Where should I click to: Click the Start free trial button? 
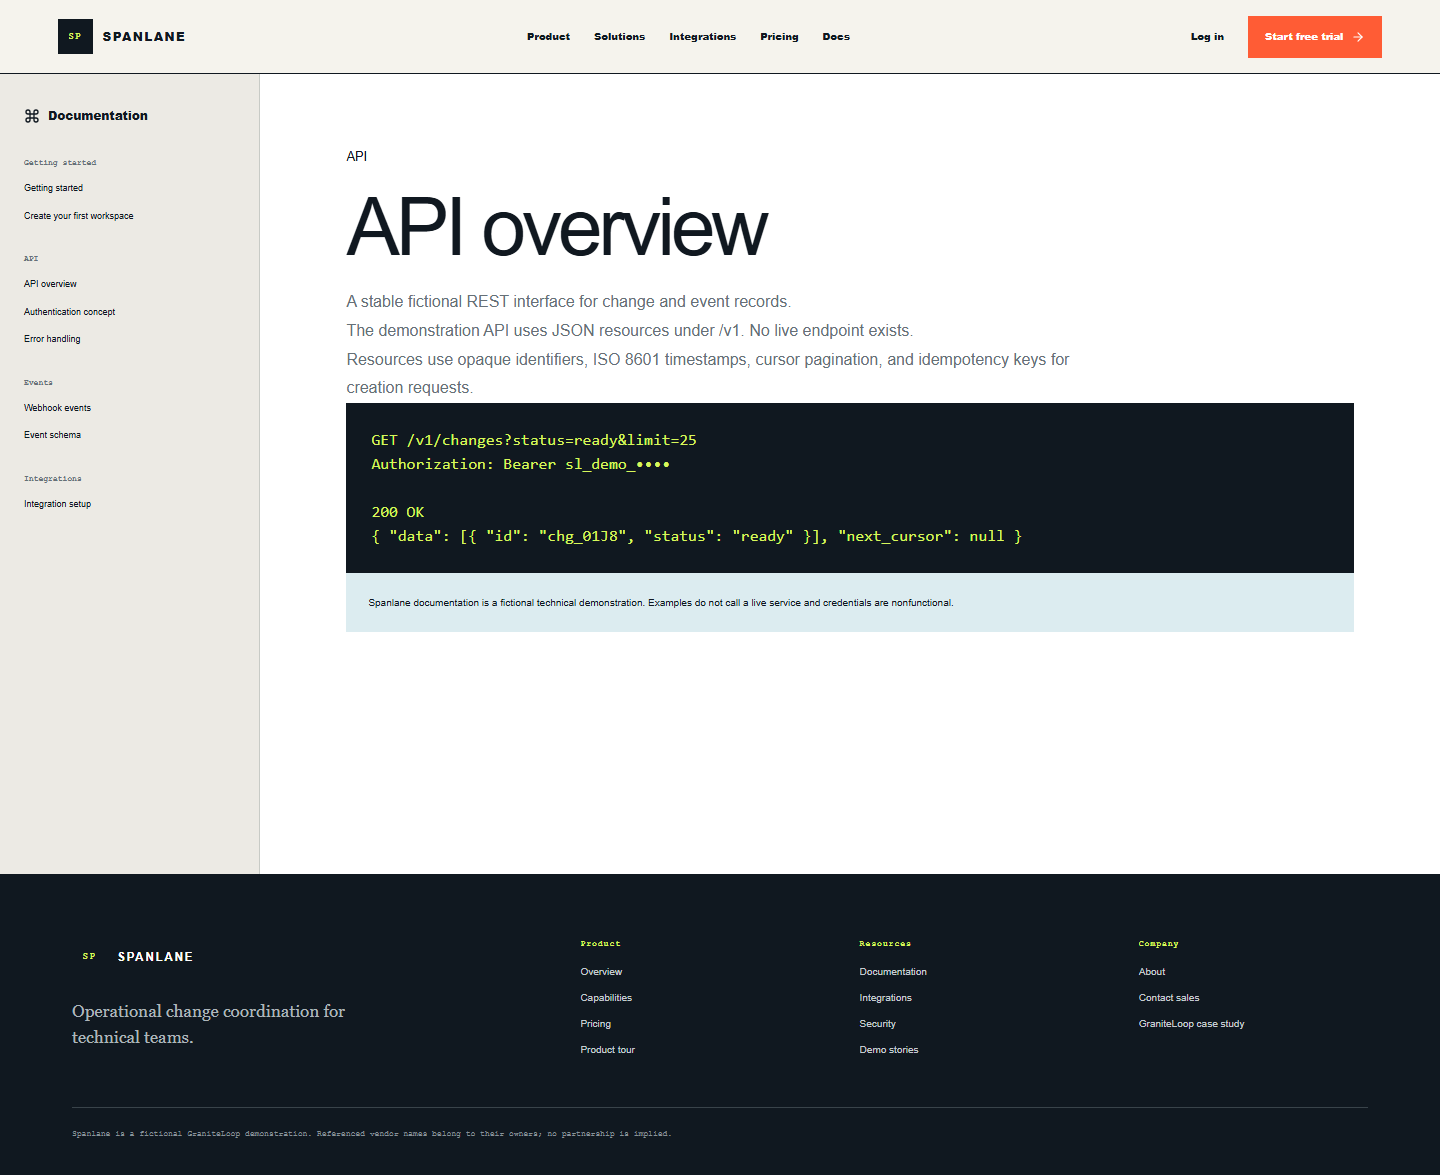tap(1314, 37)
